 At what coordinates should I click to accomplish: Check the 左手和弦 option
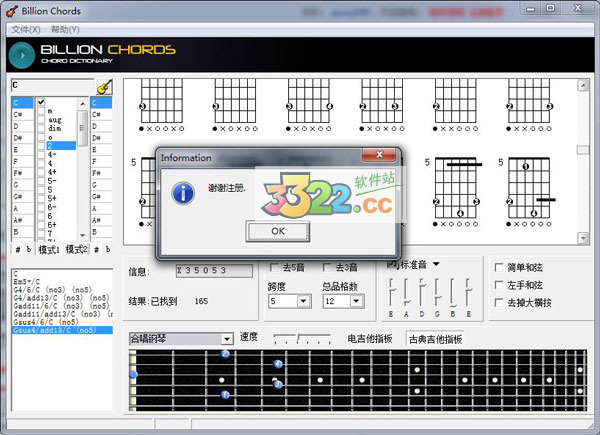point(500,284)
